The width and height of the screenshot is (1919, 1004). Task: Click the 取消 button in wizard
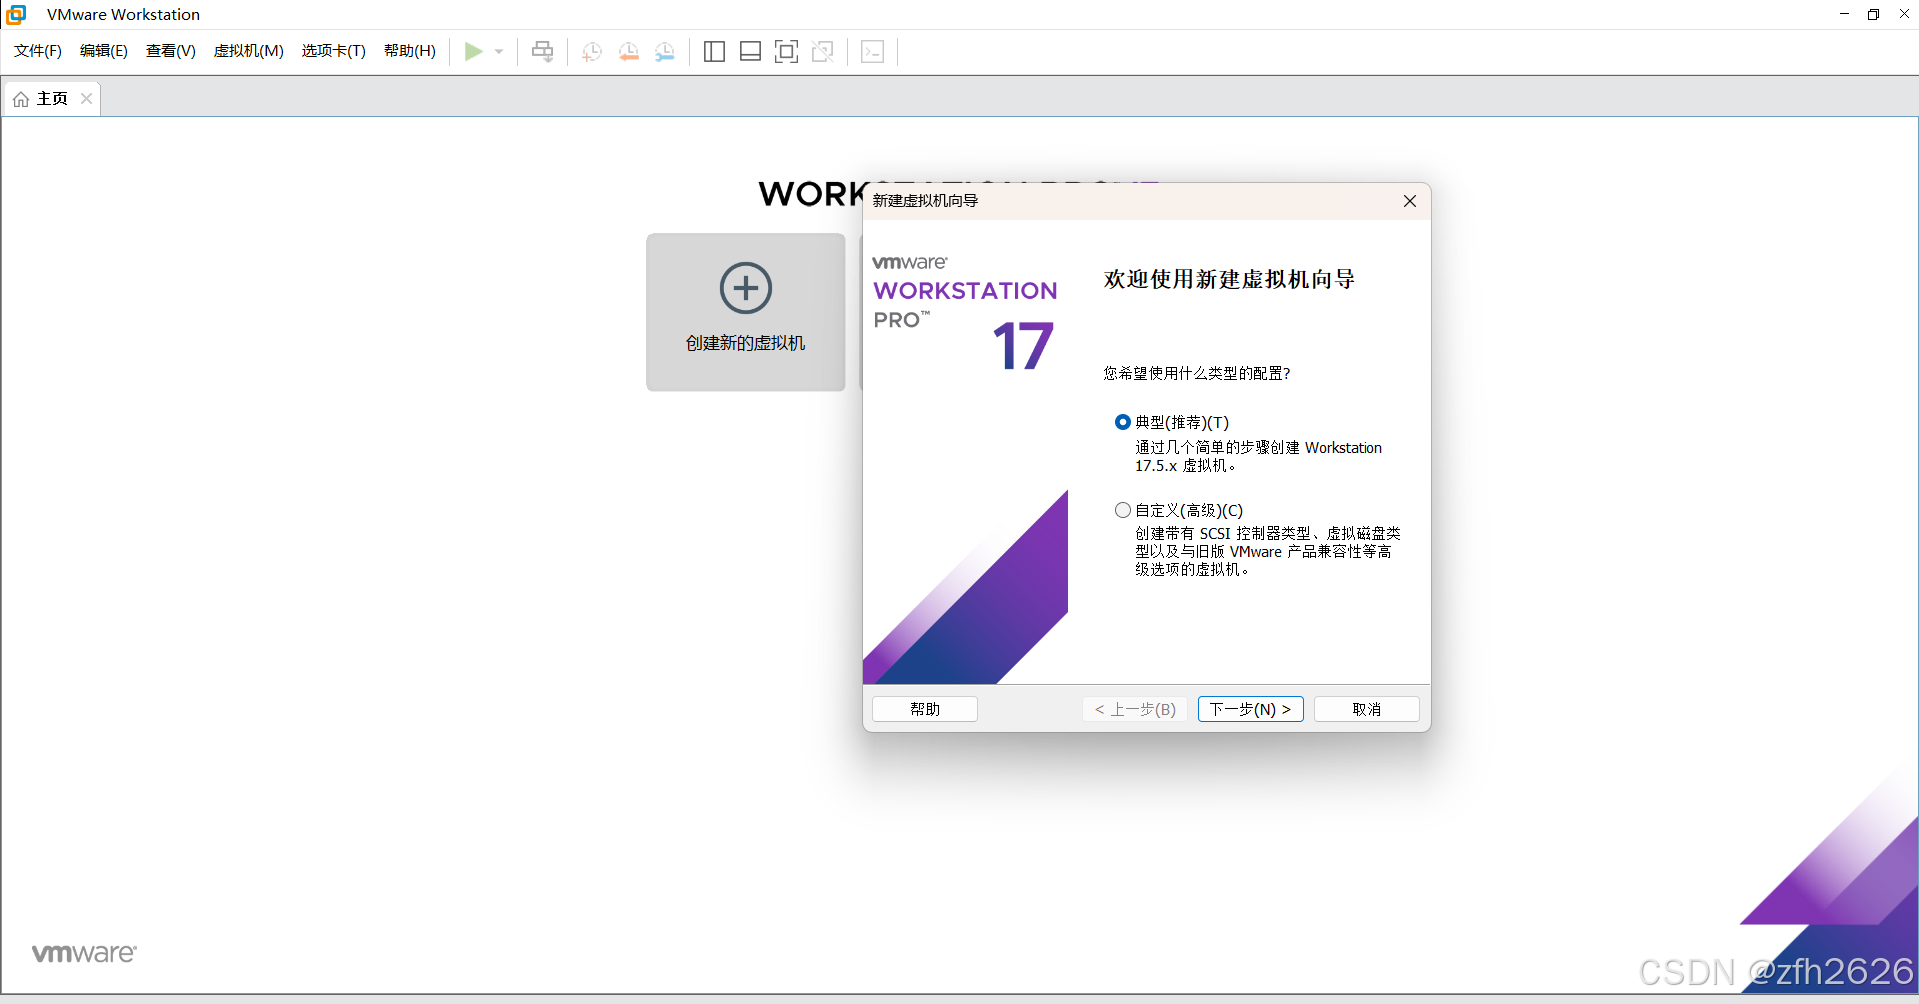pos(1367,709)
